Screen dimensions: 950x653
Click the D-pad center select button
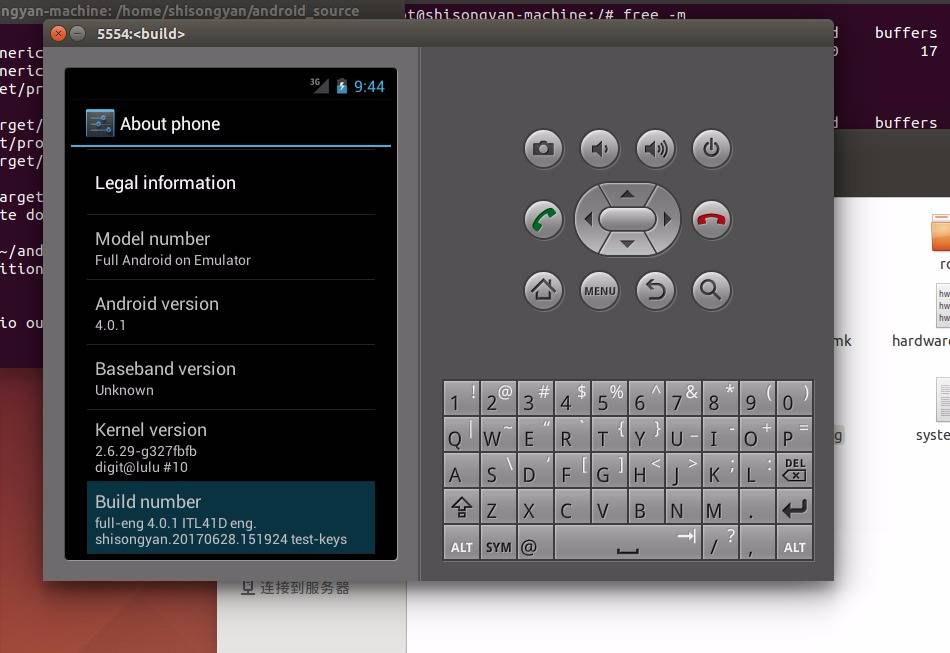pyautogui.click(x=627, y=219)
